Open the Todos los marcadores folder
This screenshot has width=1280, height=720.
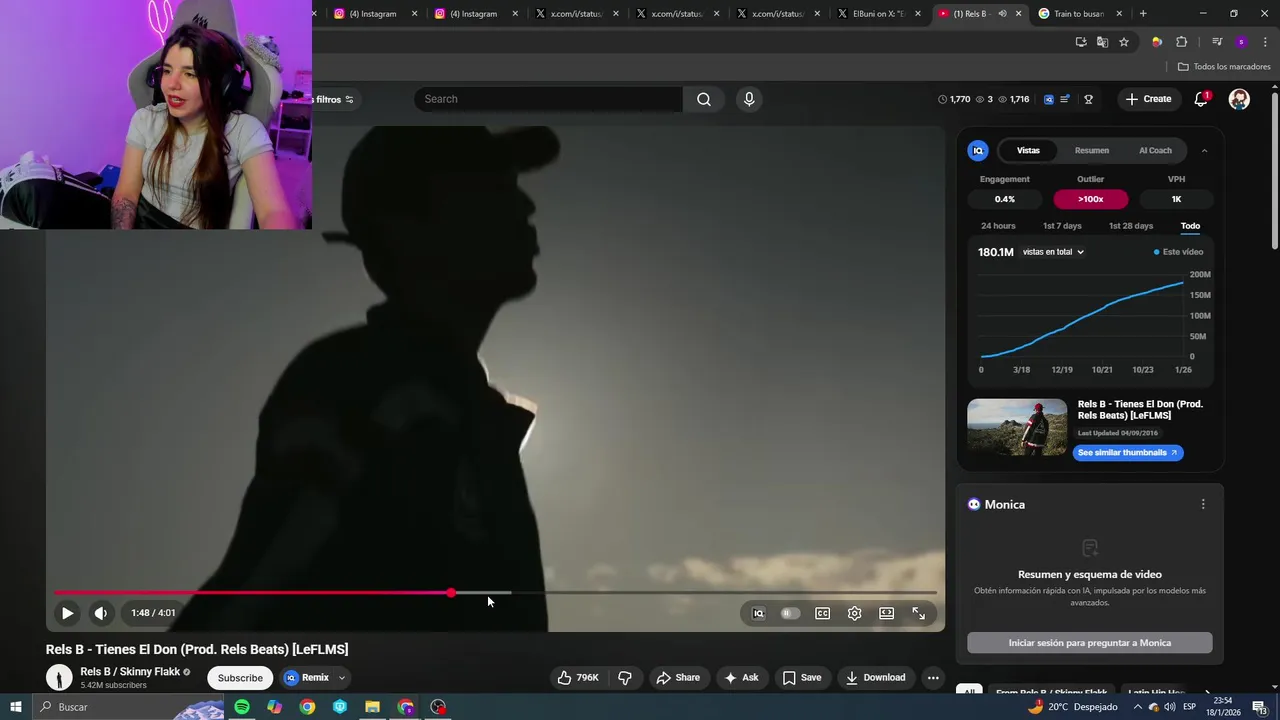click(1224, 67)
